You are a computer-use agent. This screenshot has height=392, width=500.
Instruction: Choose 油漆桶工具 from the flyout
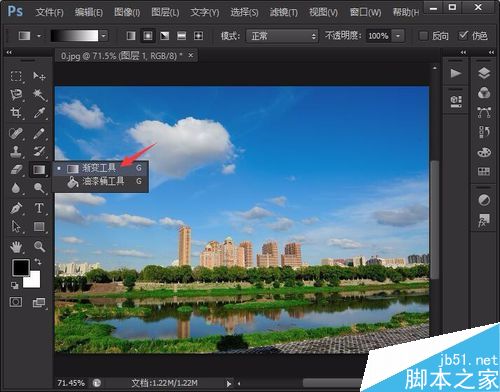click(101, 182)
